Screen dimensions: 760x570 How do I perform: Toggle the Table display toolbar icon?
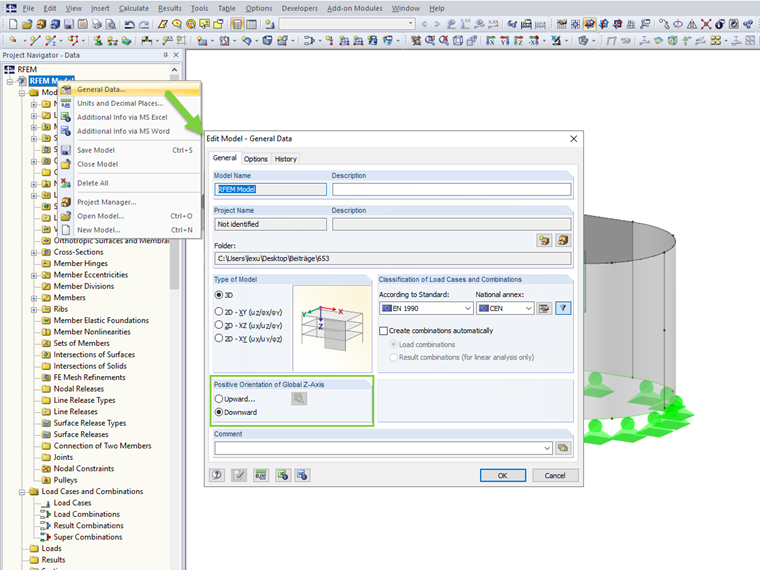point(251,24)
